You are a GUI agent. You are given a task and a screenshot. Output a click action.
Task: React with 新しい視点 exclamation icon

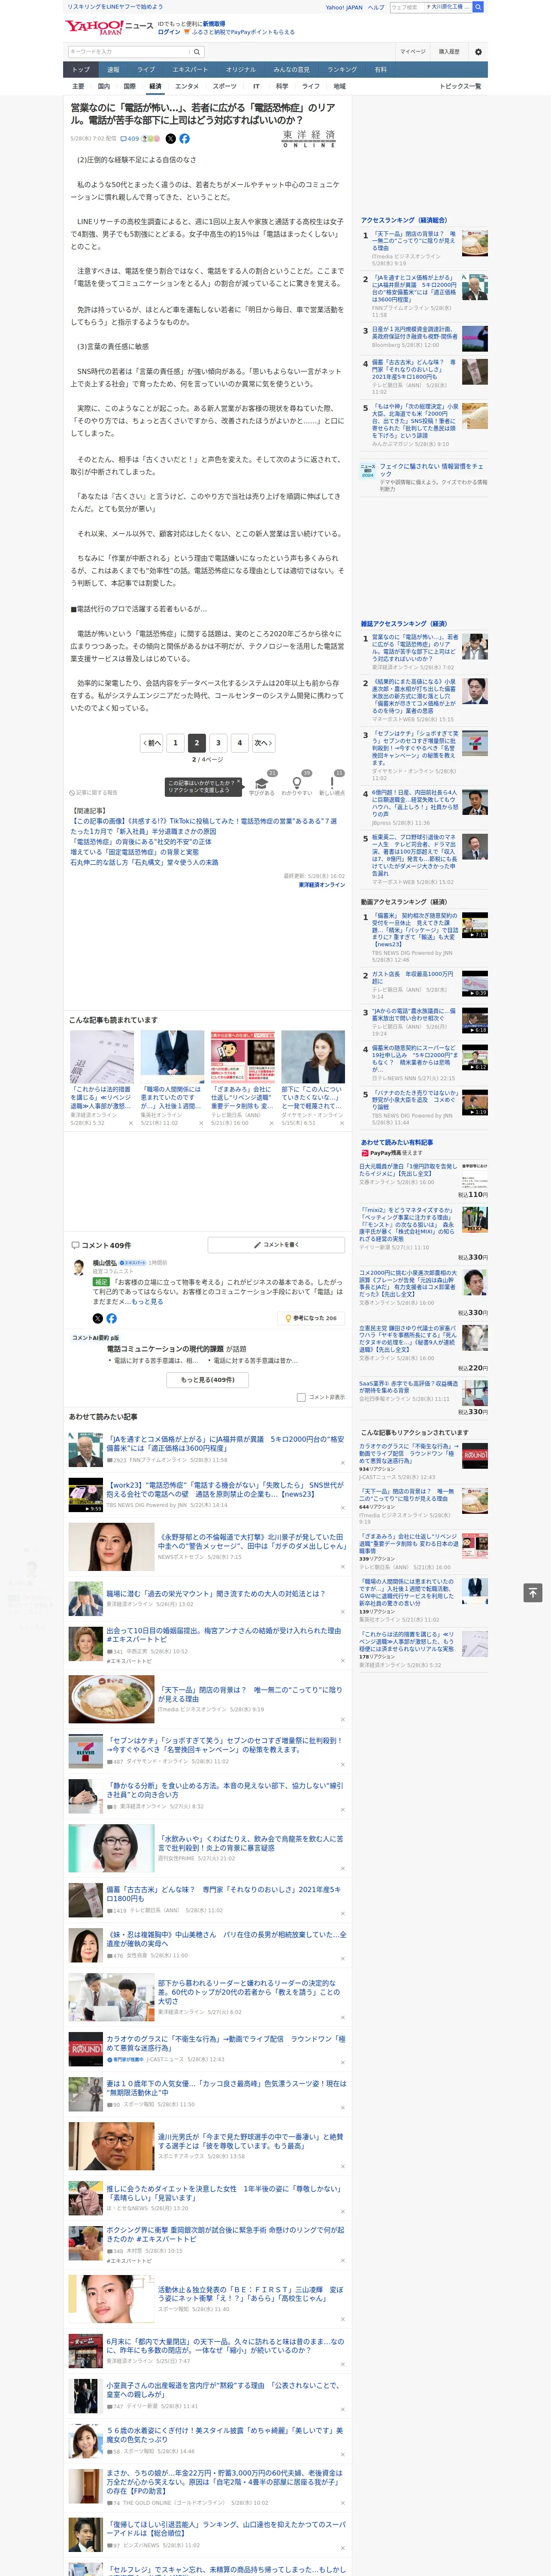click(332, 784)
